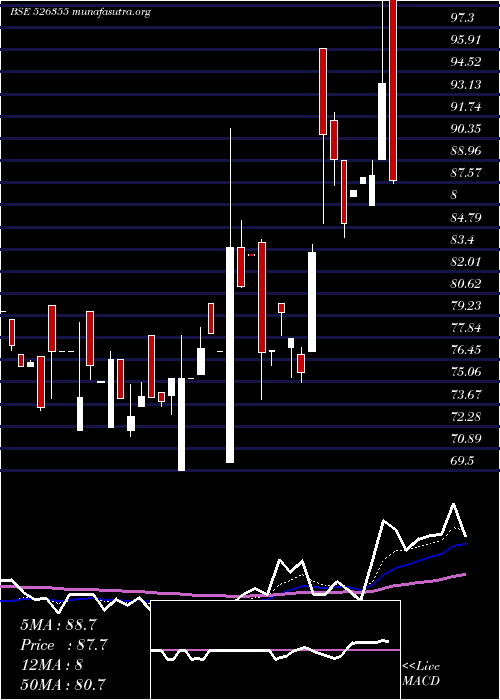Click inside the Live MACD inset chart
The width and height of the screenshot is (500, 700).
point(275,650)
